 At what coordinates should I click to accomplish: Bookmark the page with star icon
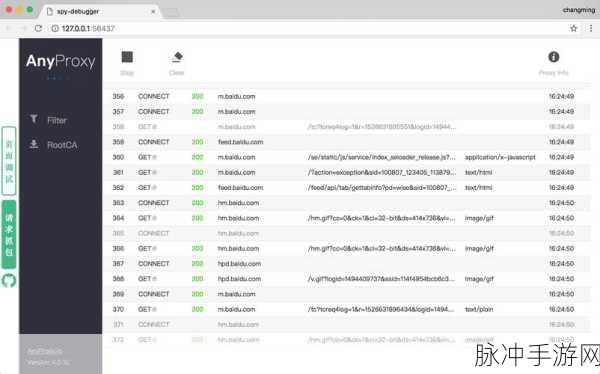(573, 28)
